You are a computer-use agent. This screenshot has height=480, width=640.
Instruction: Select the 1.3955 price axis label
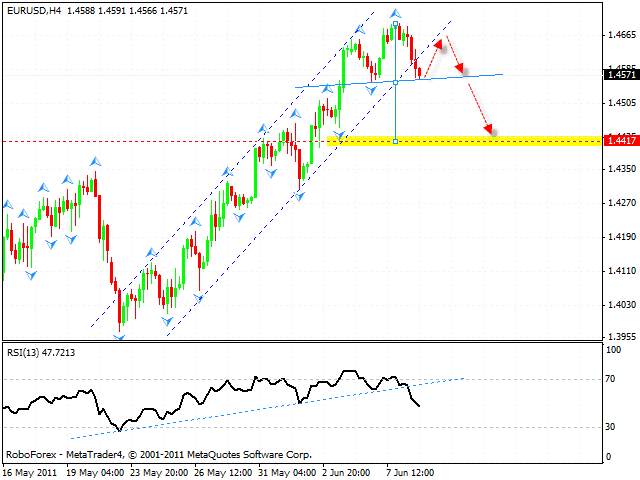tap(620, 337)
